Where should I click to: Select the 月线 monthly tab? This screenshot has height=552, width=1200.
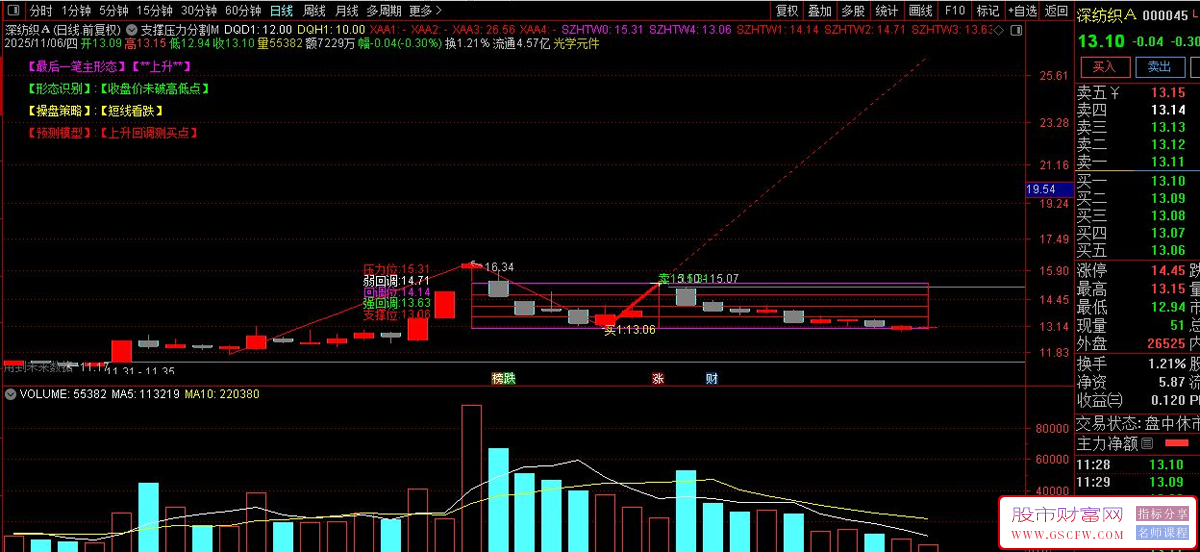pos(347,11)
